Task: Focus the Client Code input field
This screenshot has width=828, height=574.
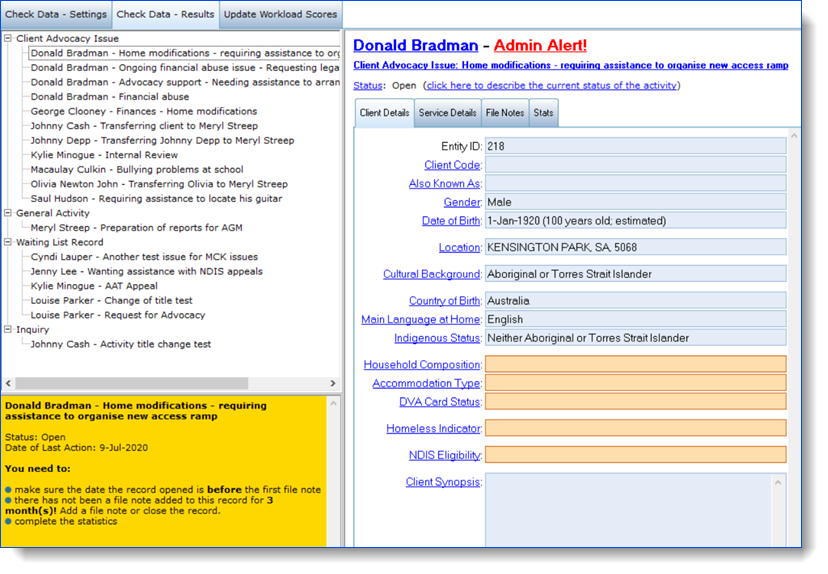Action: (x=636, y=165)
